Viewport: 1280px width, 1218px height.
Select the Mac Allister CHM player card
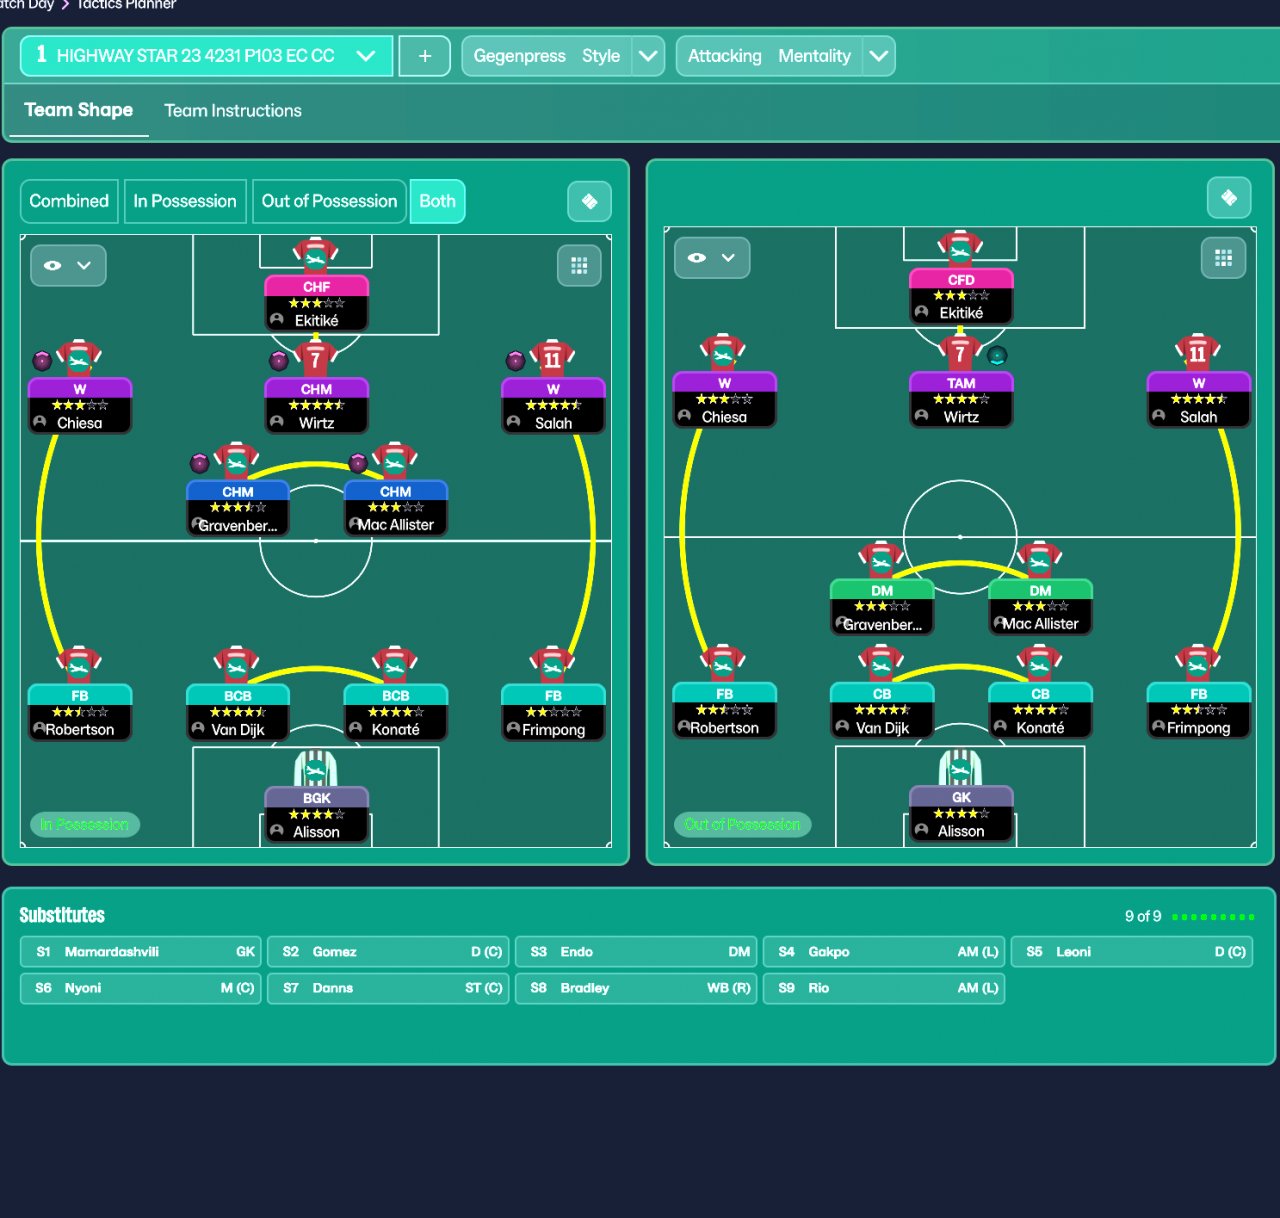click(x=396, y=508)
